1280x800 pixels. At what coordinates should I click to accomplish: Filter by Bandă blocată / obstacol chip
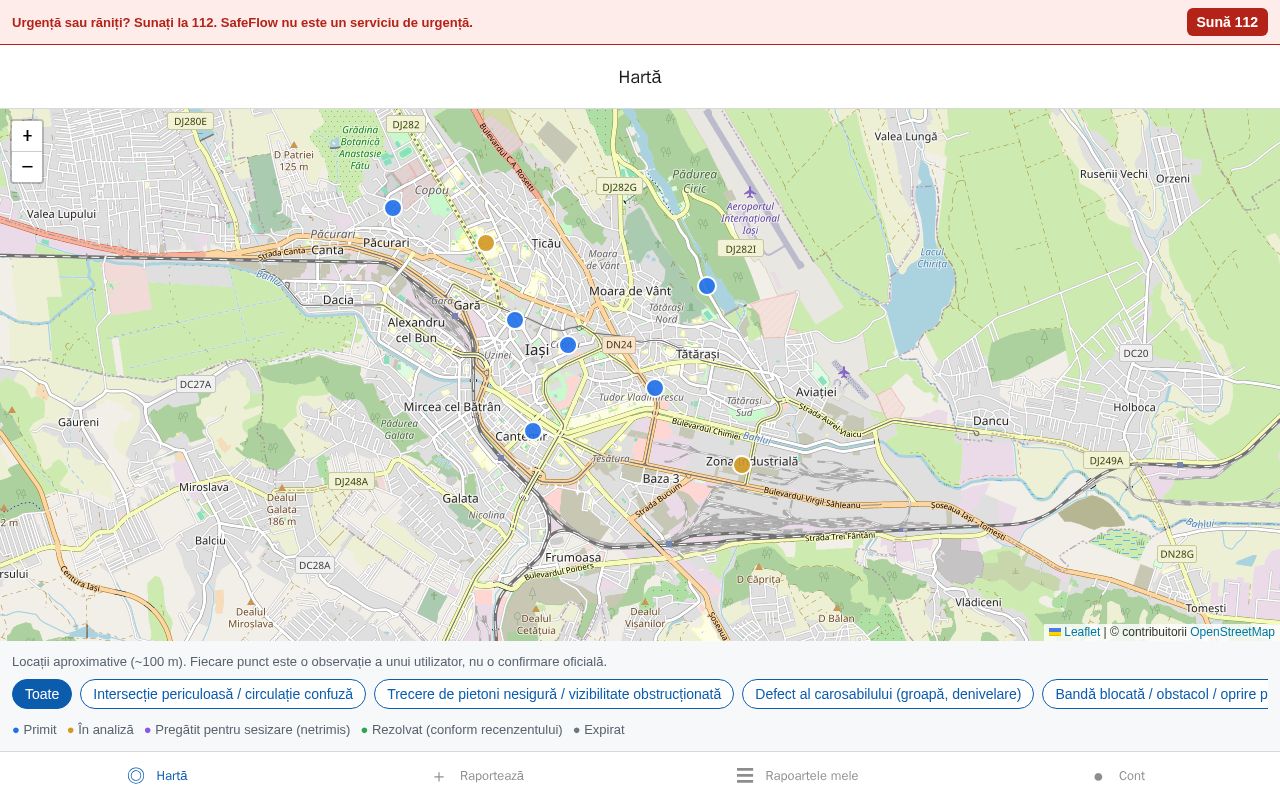(x=1155, y=694)
